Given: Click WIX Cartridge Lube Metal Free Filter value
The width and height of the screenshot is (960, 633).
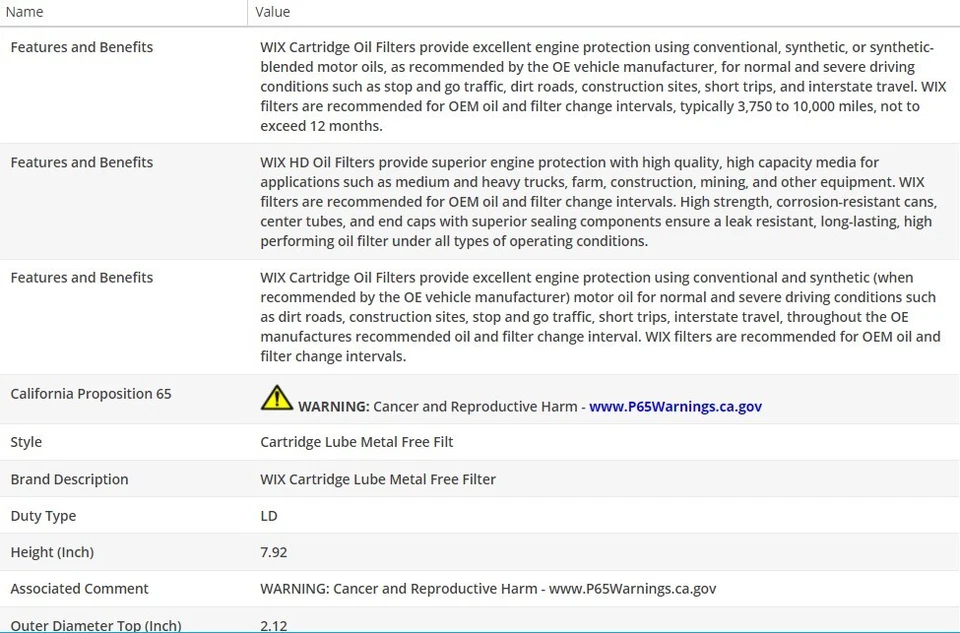Looking at the screenshot, I should pos(378,479).
